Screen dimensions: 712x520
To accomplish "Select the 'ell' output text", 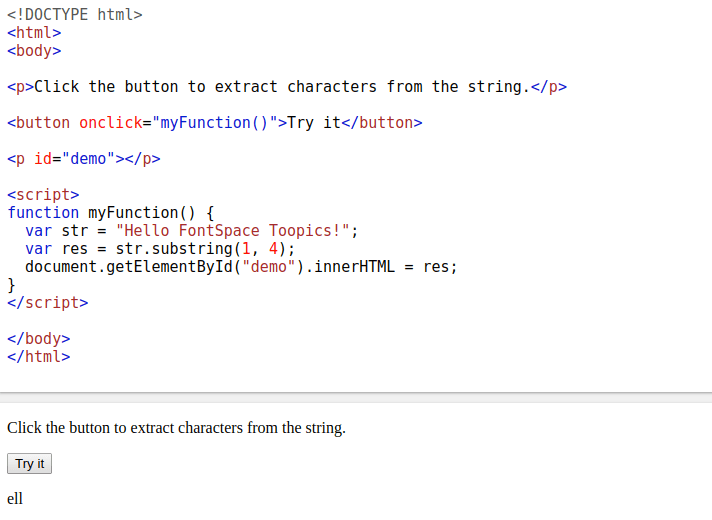I will click(x=15, y=499).
